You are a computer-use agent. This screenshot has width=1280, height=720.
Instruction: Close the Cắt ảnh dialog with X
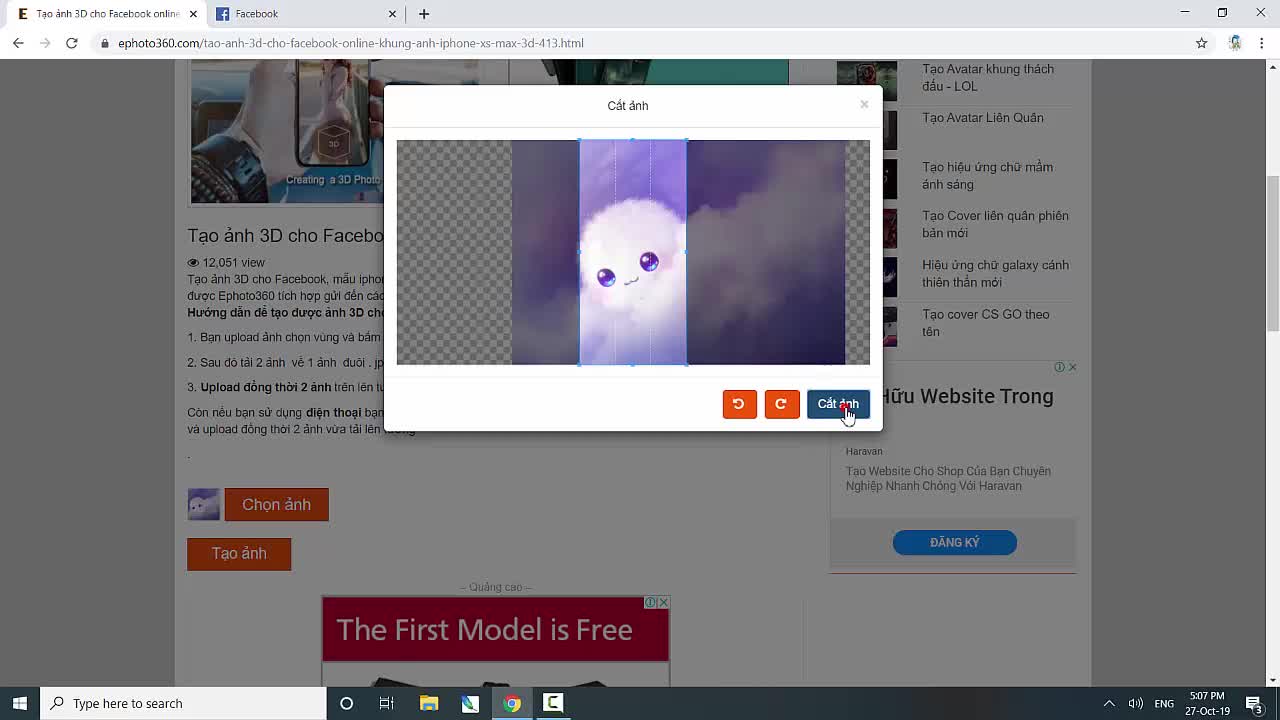pyautogui.click(x=864, y=104)
